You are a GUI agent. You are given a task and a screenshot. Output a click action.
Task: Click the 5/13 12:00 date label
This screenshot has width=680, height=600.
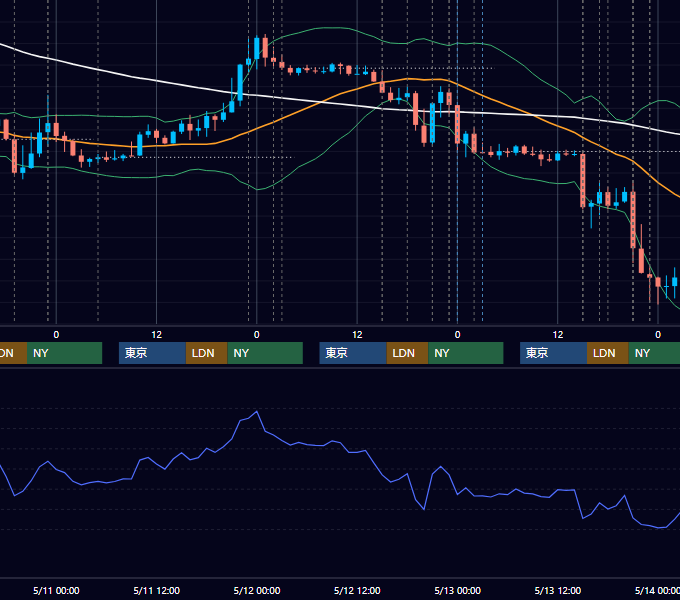[558, 590]
